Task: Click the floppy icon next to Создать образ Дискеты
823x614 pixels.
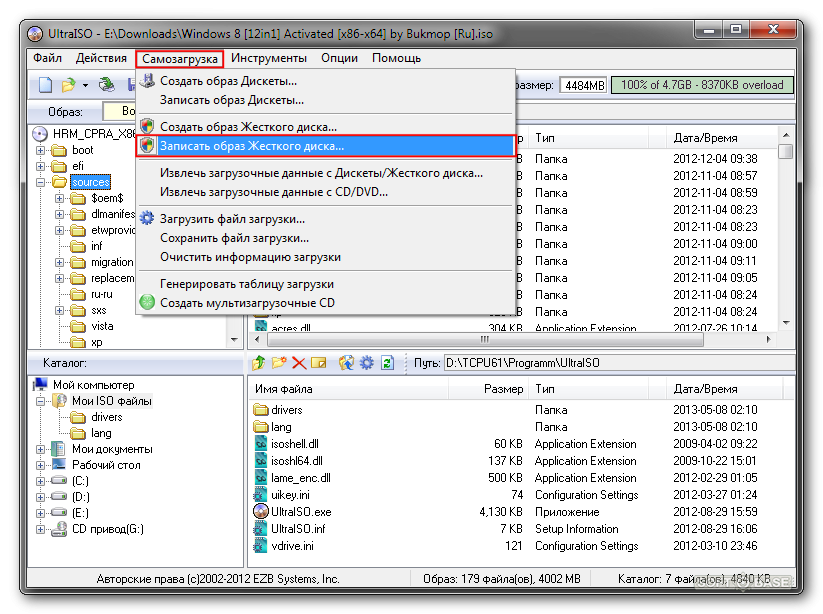Action: click(x=147, y=81)
